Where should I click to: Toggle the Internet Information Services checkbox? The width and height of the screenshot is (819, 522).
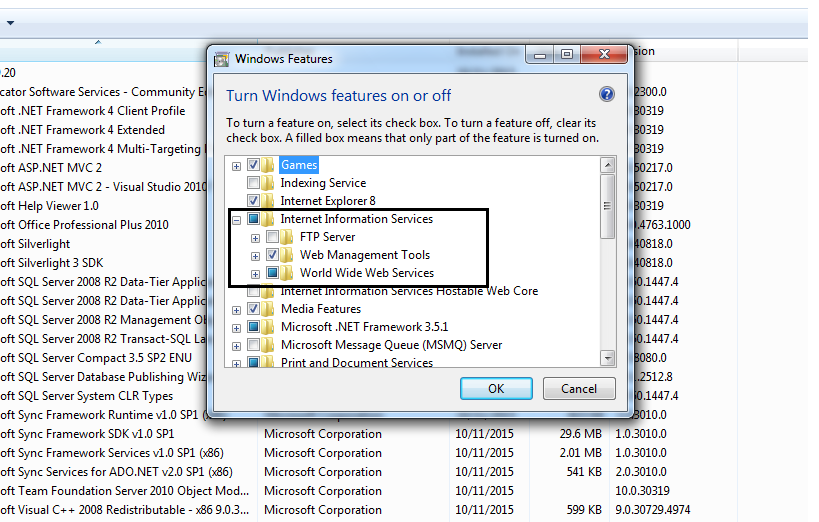click(x=253, y=219)
